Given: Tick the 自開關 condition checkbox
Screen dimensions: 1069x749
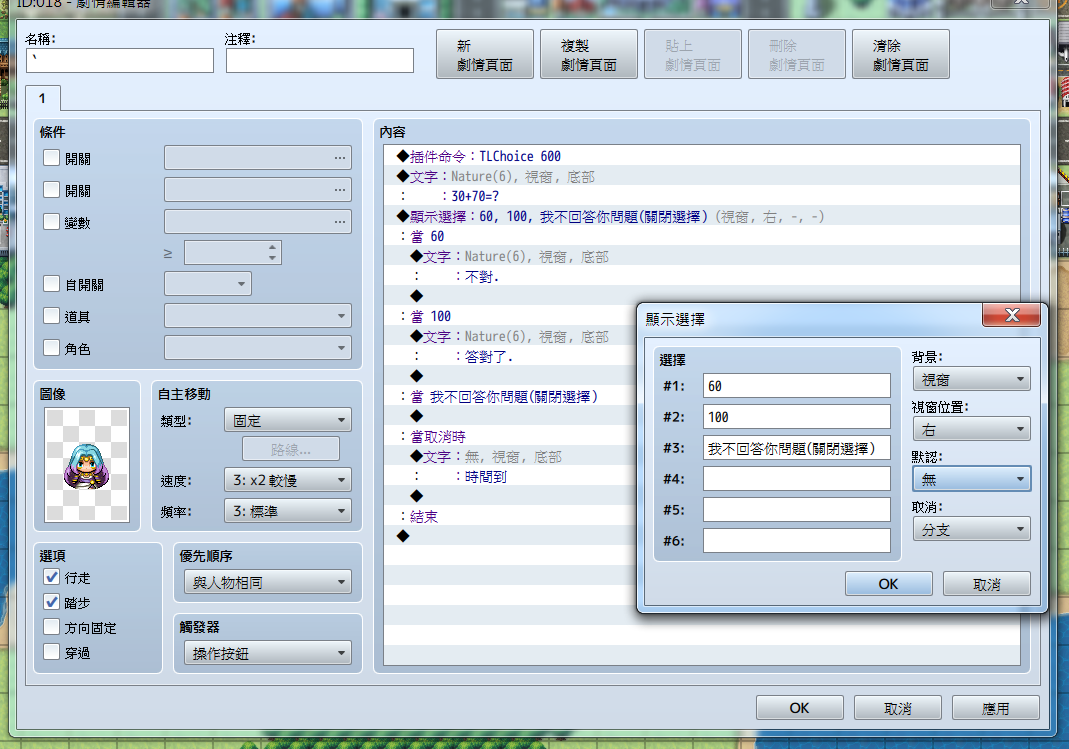Looking at the screenshot, I should tap(51, 284).
